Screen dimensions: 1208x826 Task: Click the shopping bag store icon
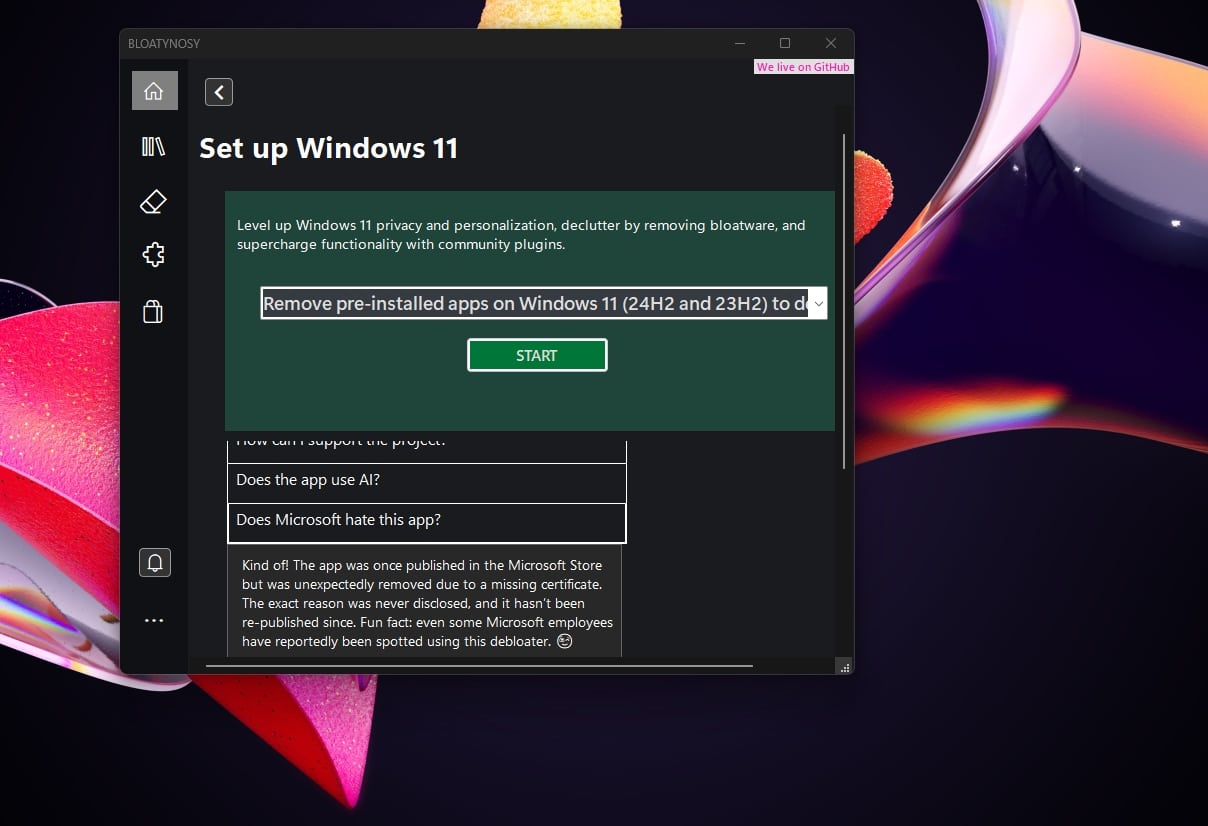153,312
